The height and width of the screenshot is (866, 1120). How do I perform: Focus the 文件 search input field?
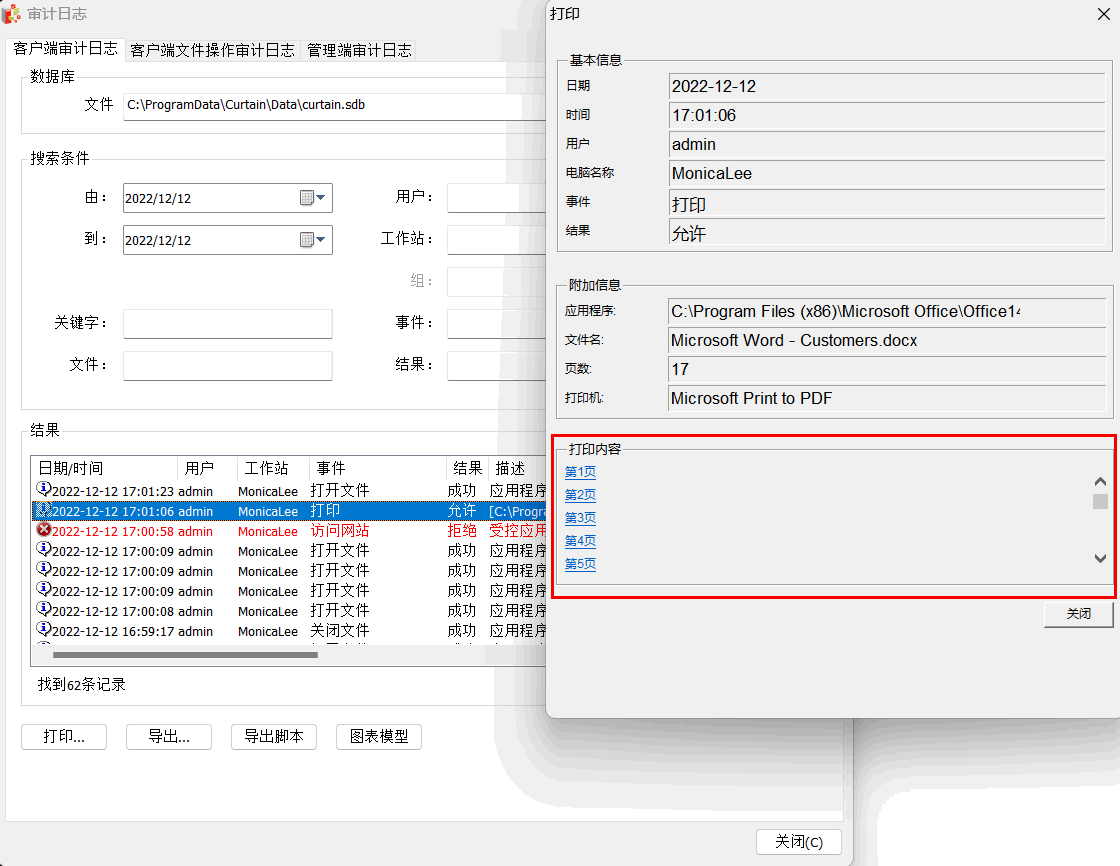click(x=228, y=365)
